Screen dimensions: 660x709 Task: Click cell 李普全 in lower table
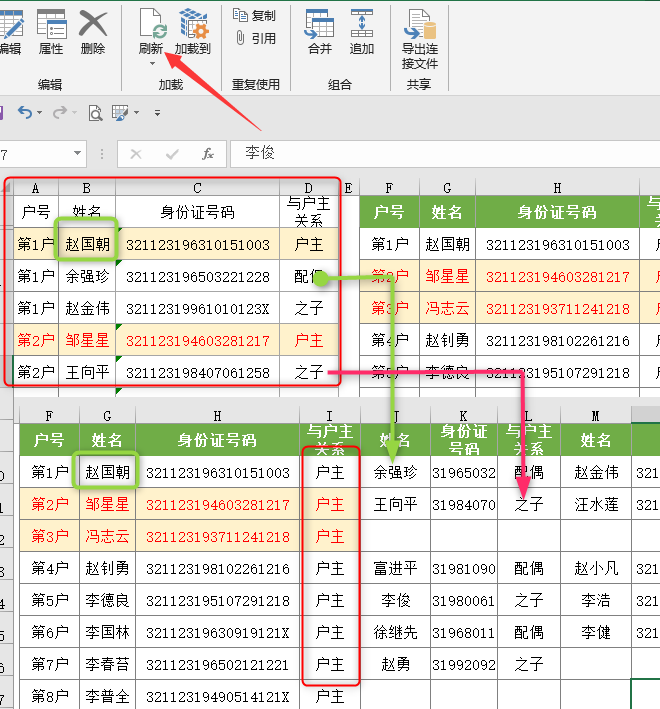click(x=107, y=696)
